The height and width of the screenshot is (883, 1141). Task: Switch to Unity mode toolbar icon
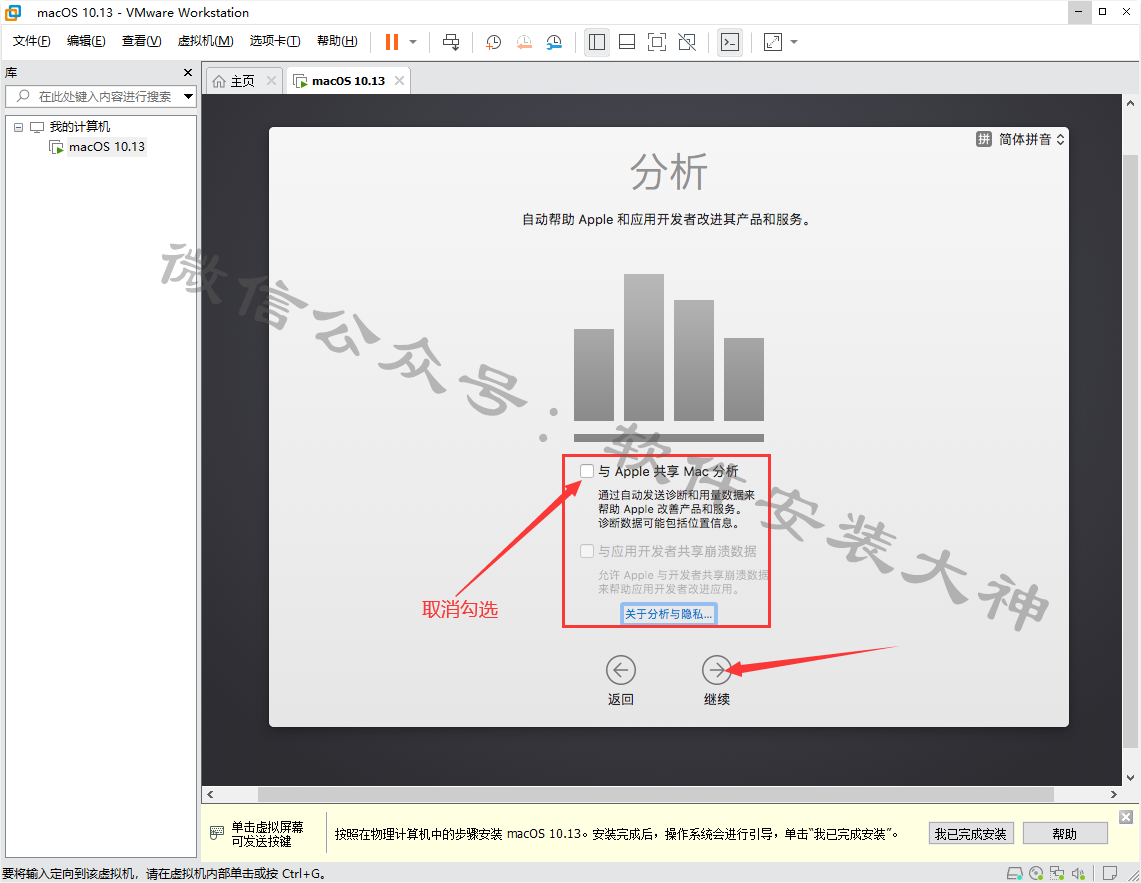[x=687, y=42]
